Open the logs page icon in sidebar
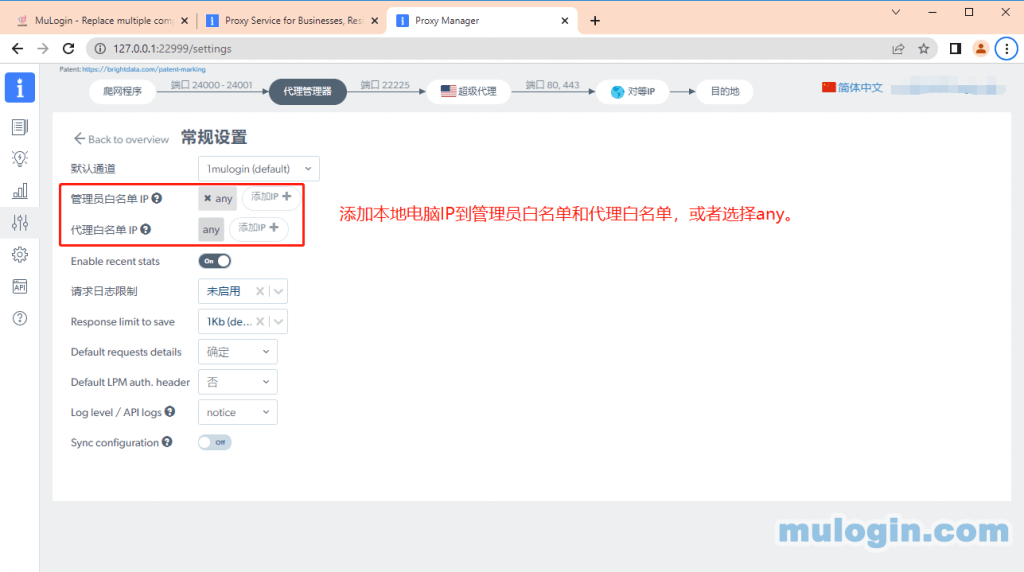1024x572 pixels. click(19, 127)
